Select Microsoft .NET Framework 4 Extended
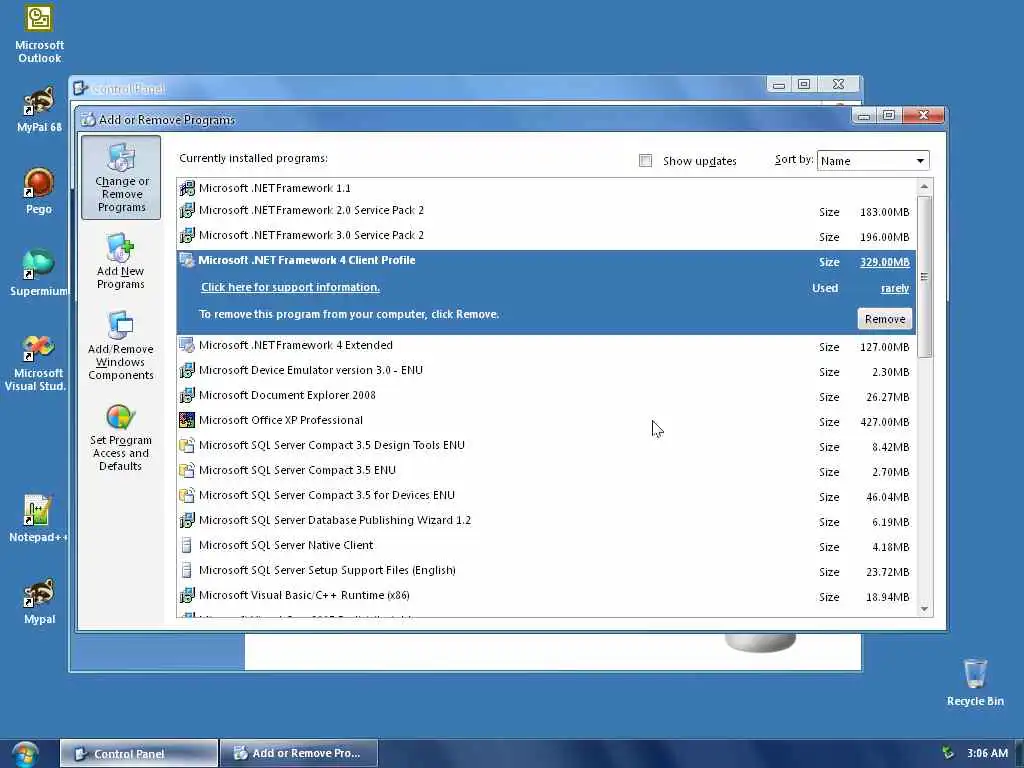Image resolution: width=1024 pixels, height=768 pixels. [546, 345]
